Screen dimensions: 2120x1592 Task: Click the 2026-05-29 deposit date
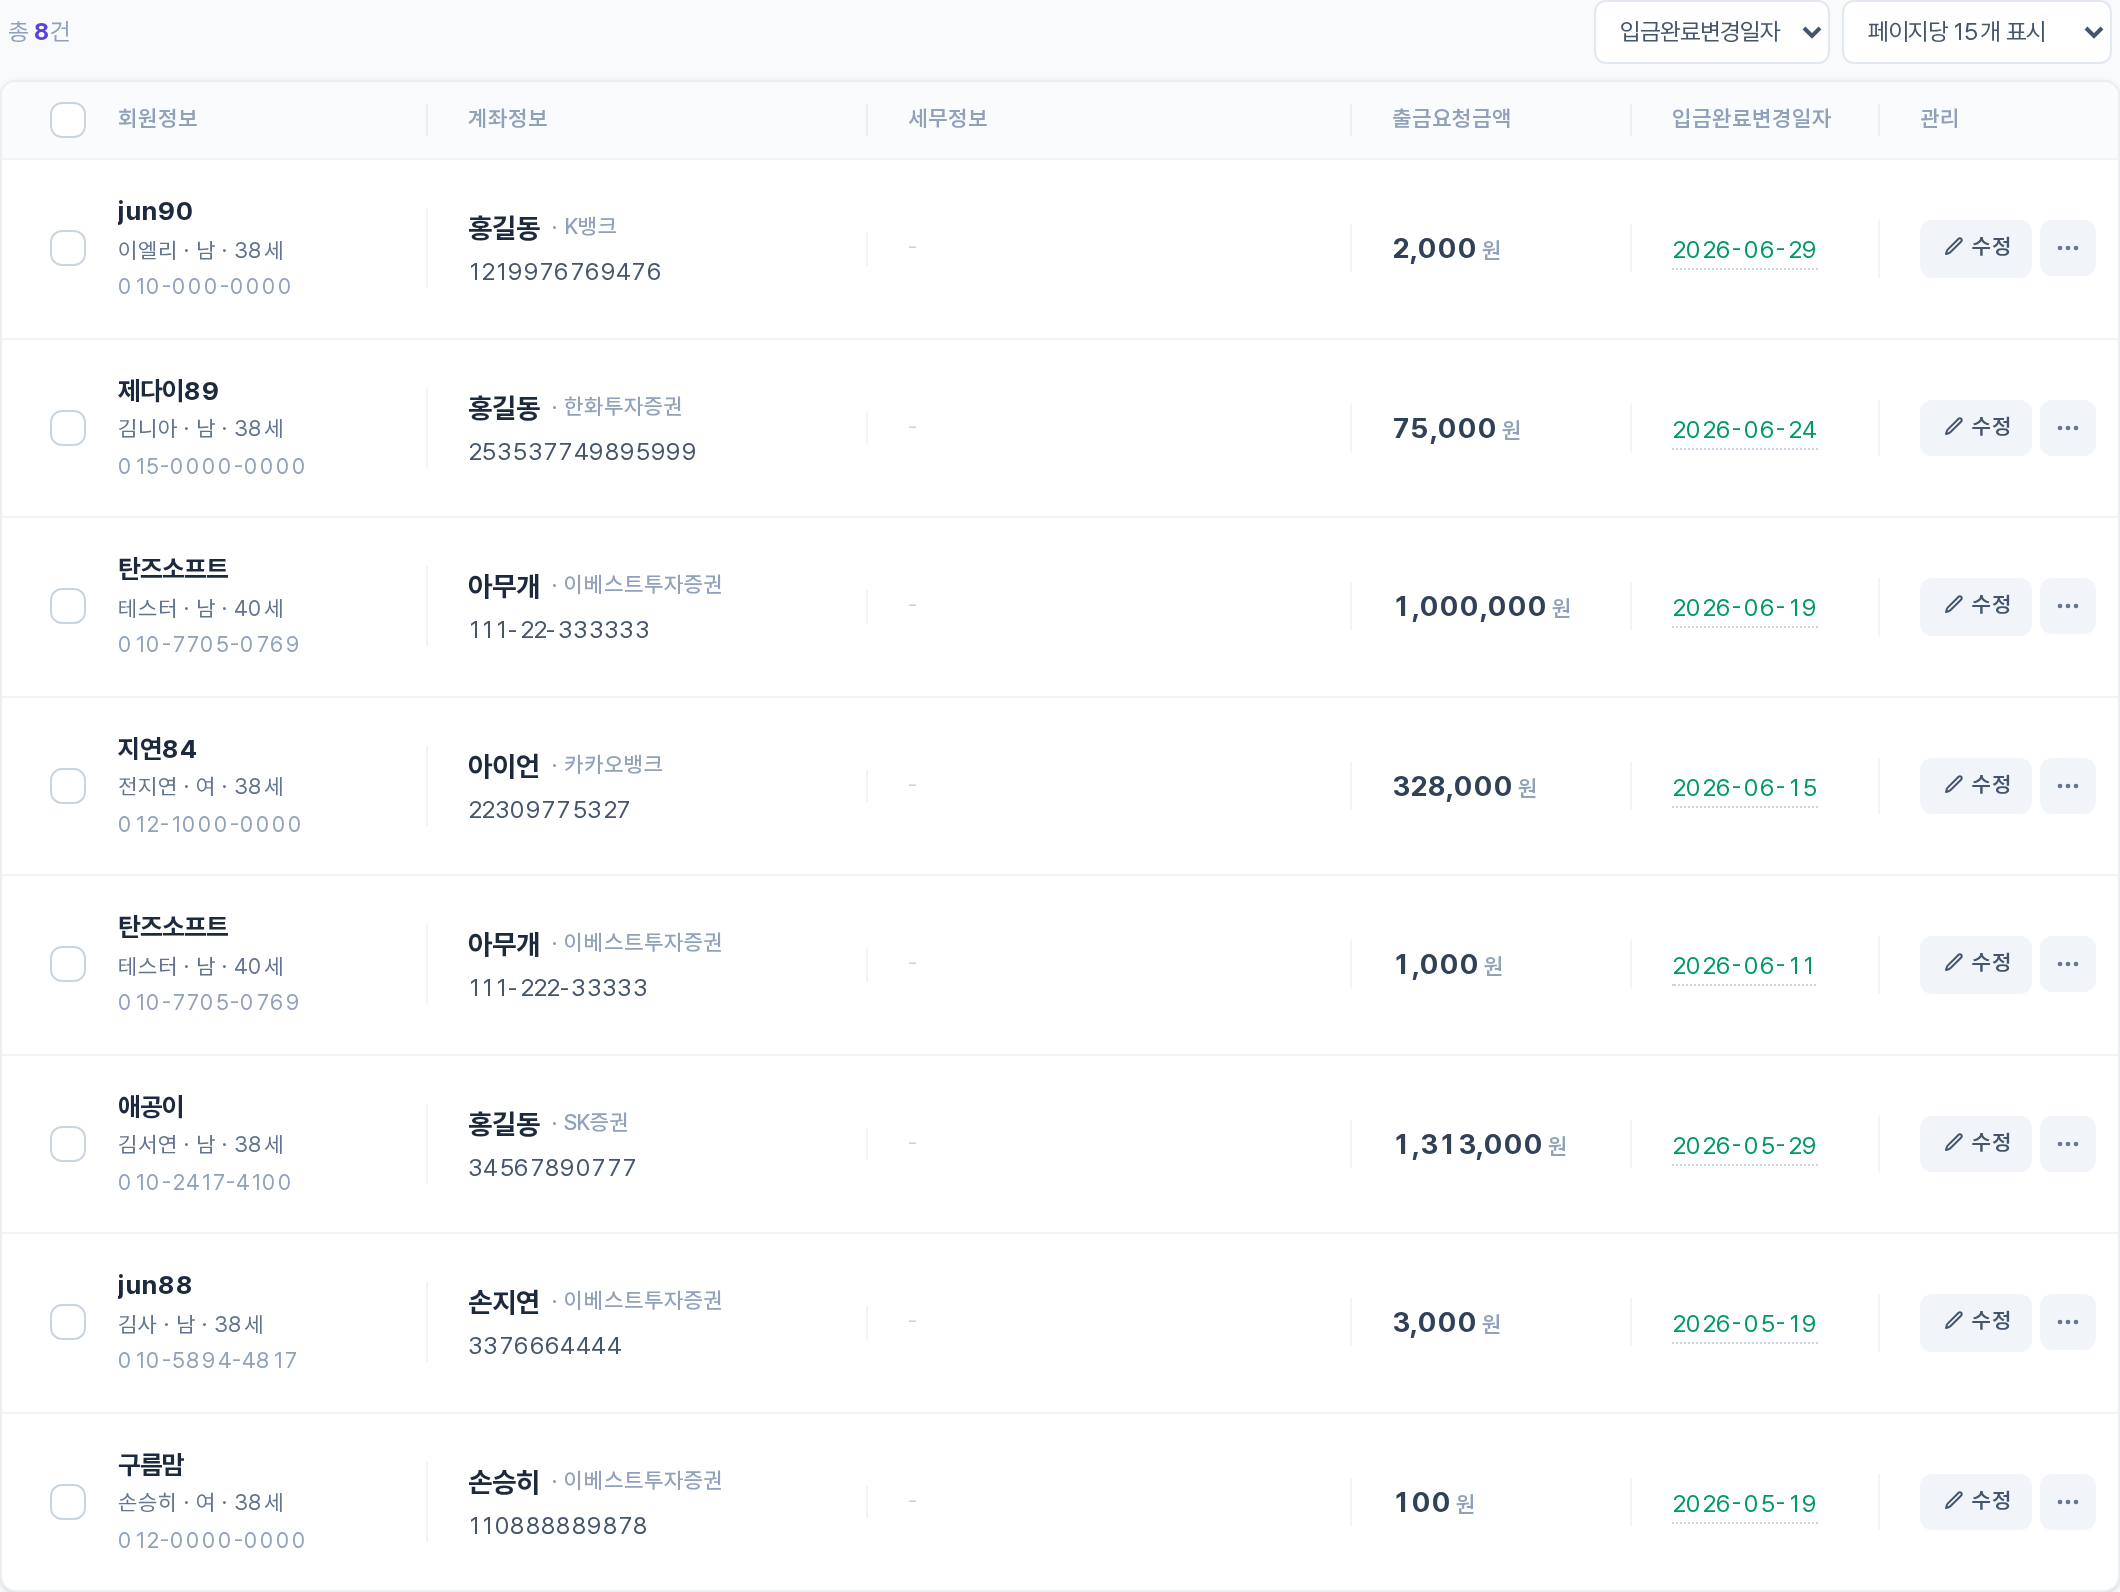point(1744,1146)
